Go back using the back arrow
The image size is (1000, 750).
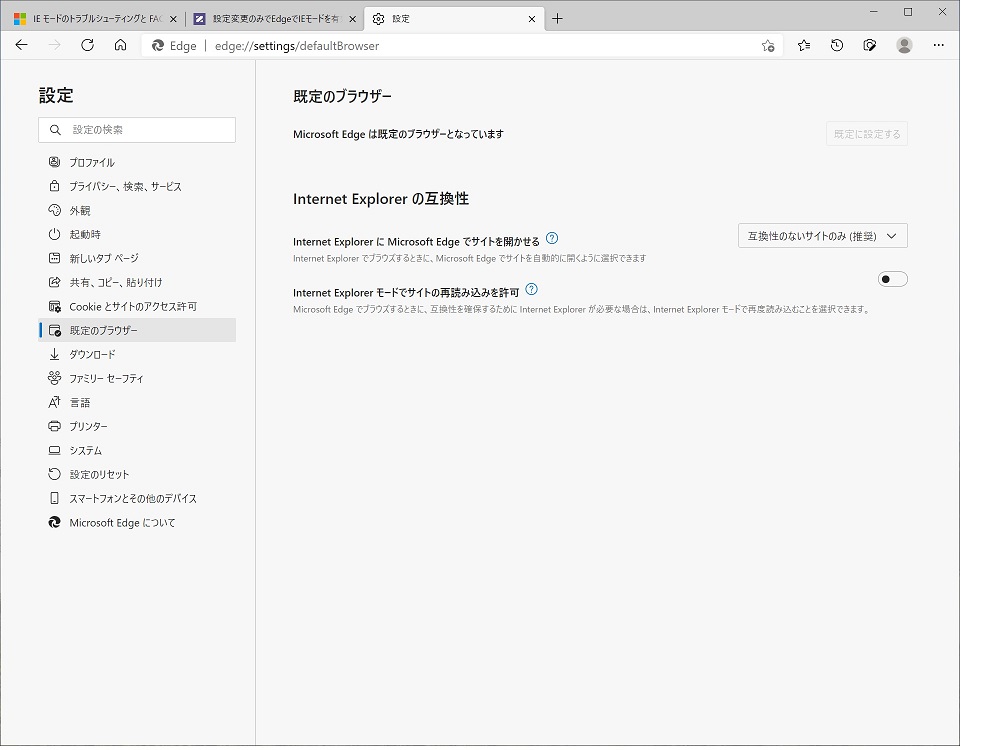coord(22,45)
